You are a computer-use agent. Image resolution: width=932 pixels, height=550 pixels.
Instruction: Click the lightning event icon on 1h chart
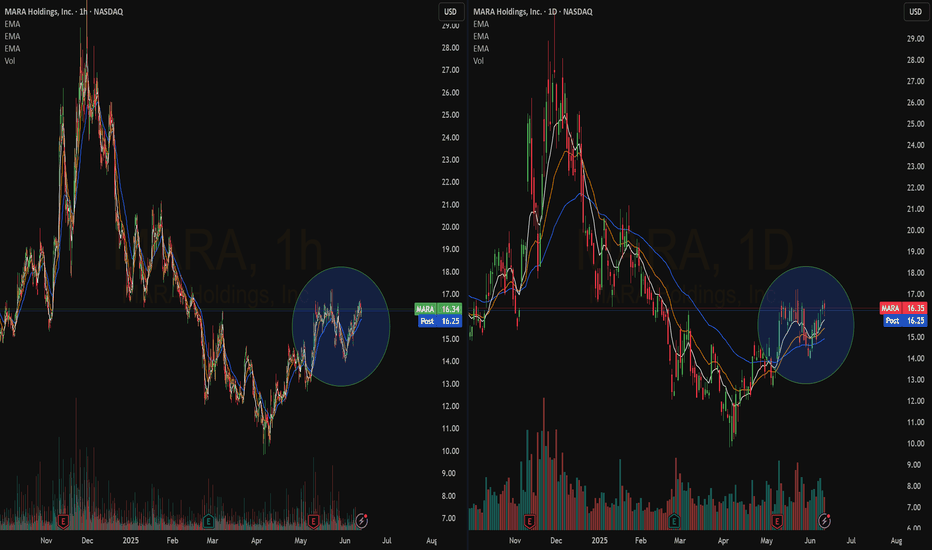pos(361,521)
